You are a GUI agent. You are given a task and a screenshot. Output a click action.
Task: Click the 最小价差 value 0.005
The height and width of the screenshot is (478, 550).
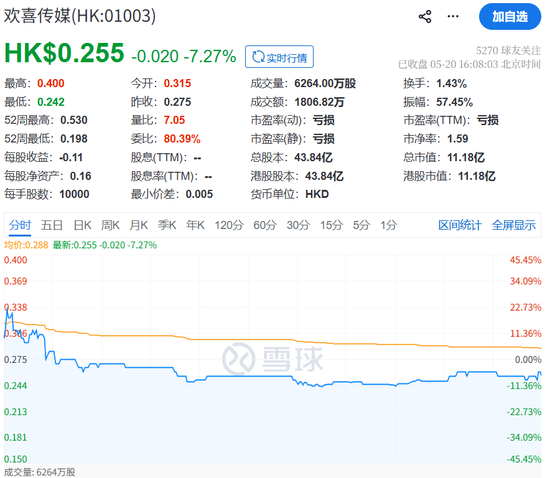[x=199, y=194]
